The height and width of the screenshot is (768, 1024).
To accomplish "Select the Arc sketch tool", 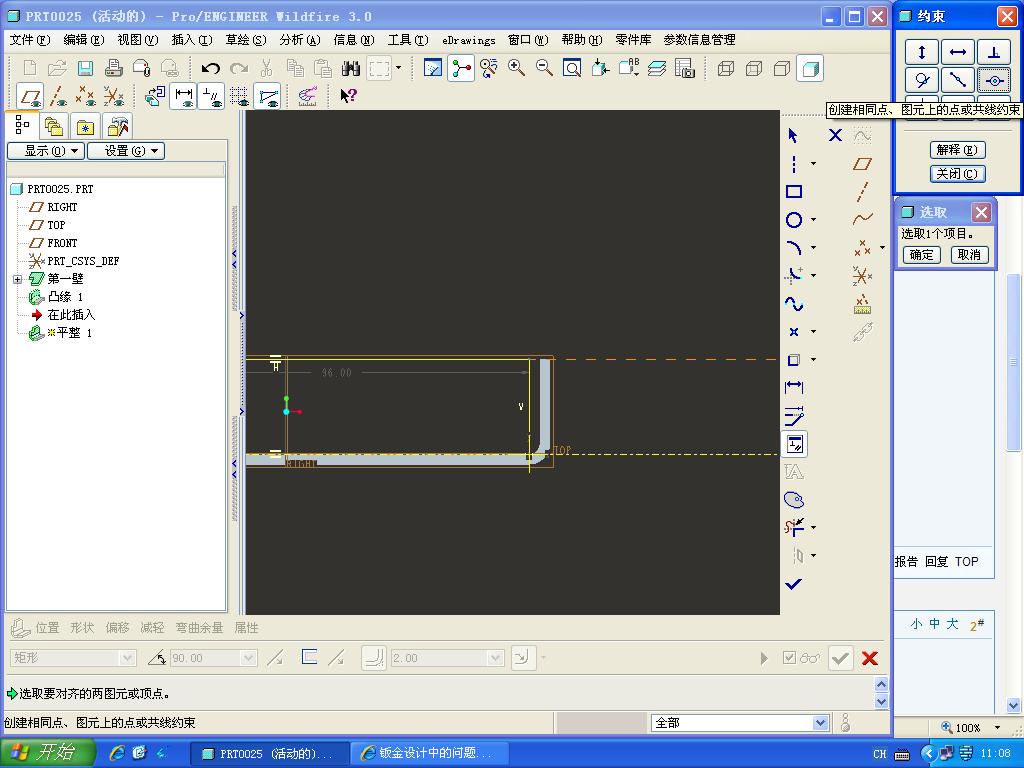I will [794, 248].
